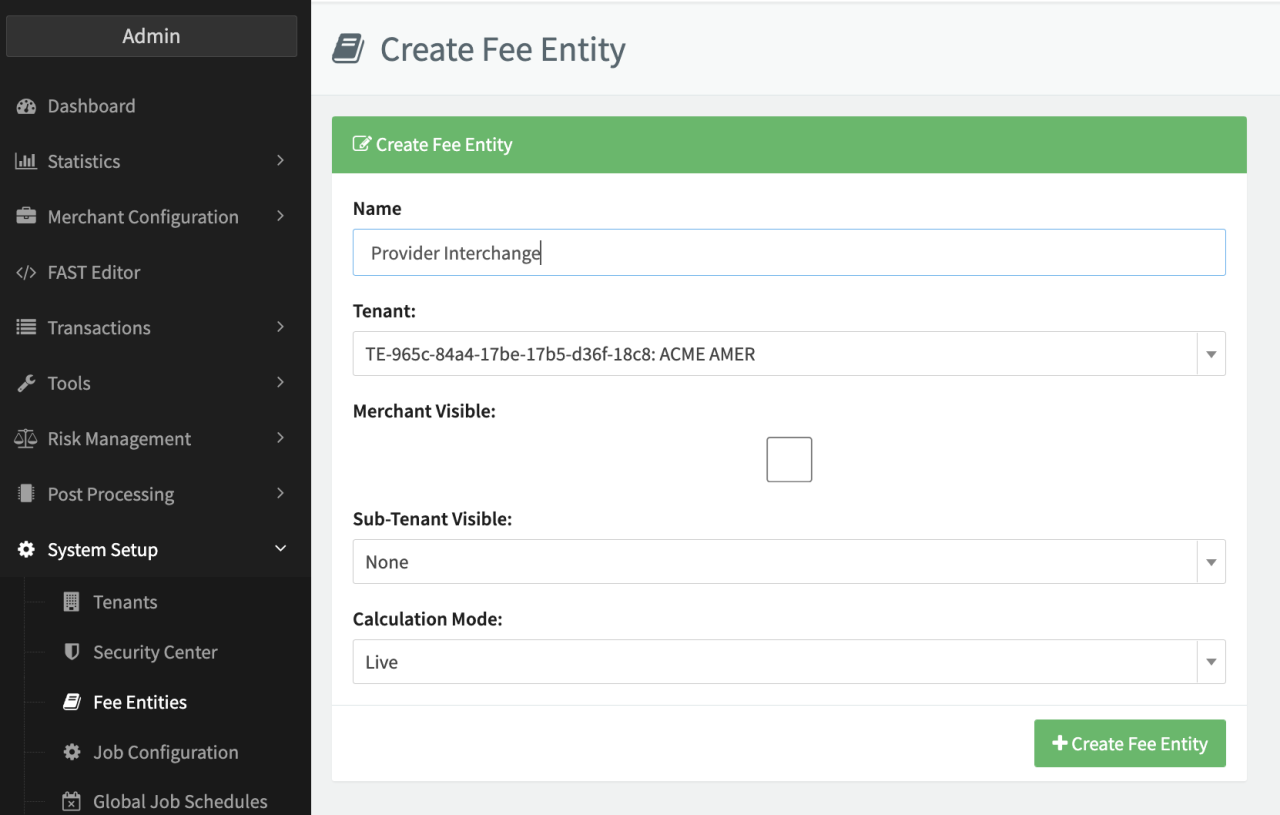This screenshot has height=815, width=1280.
Task: Click the Merchant Configuration briefcase icon
Action: (x=26, y=217)
